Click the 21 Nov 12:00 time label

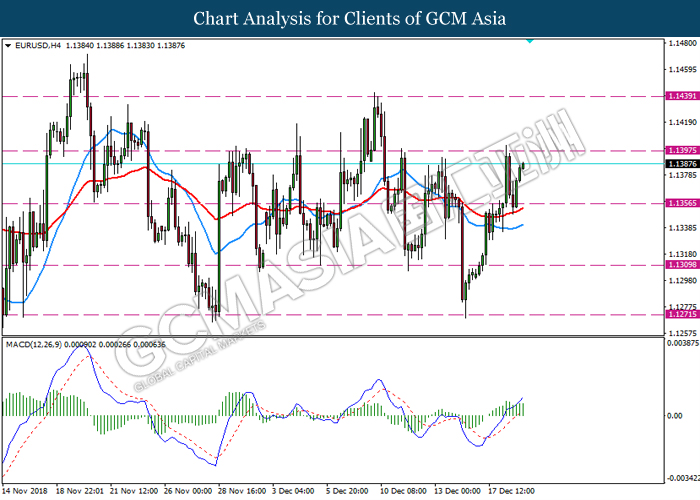(133, 491)
